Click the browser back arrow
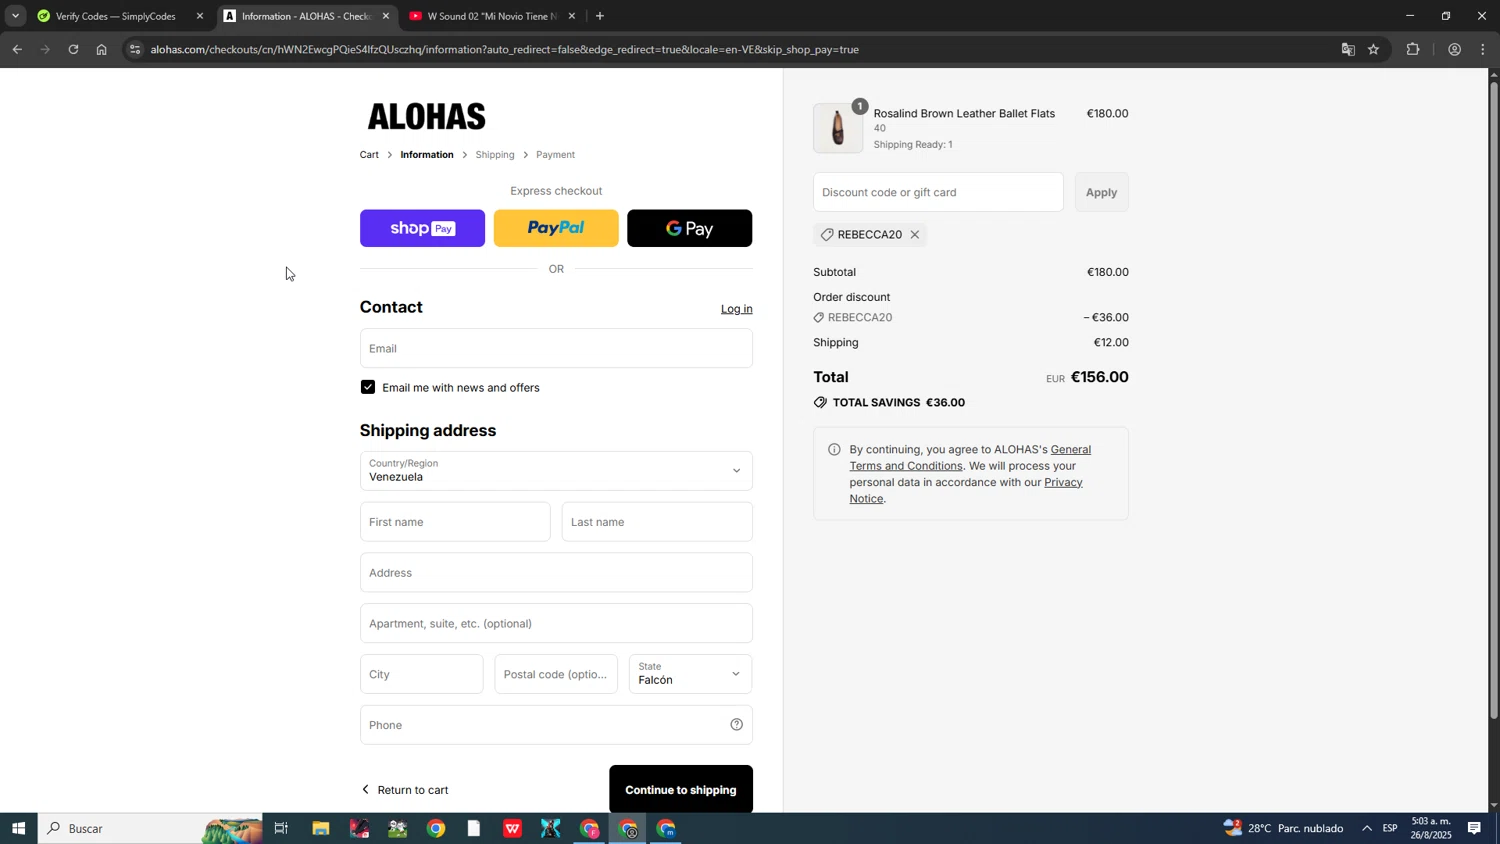The height and width of the screenshot is (844, 1500). pos(17,49)
